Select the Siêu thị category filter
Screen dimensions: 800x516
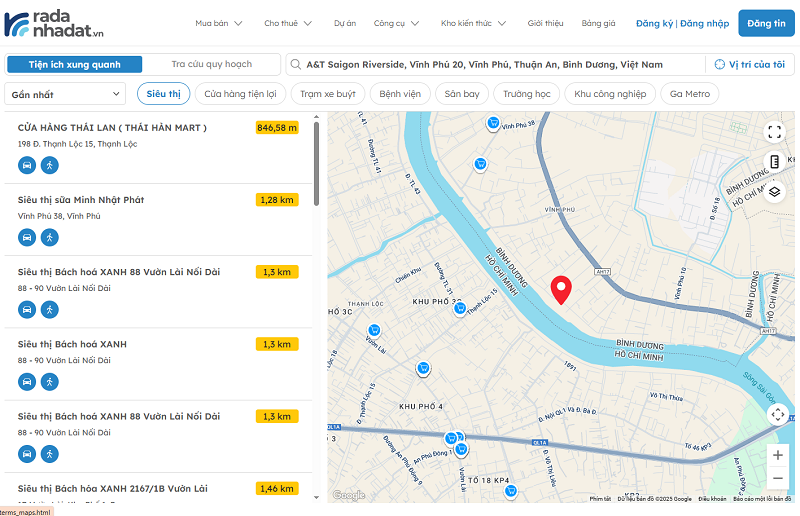pos(163,94)
